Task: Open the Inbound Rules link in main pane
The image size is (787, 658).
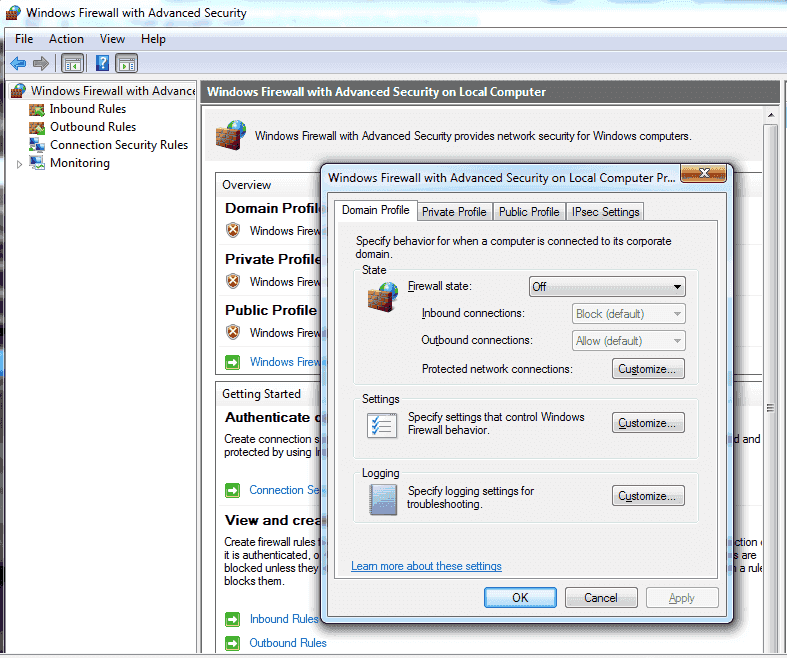Action: pyautogui.click(x=284, y=619)
